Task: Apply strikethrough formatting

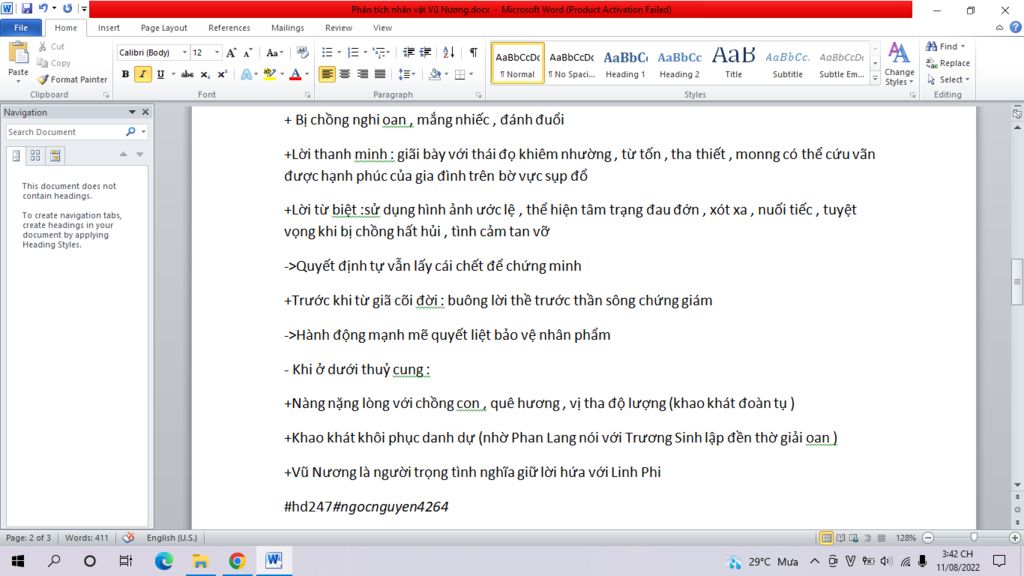Action: point(187,74)
